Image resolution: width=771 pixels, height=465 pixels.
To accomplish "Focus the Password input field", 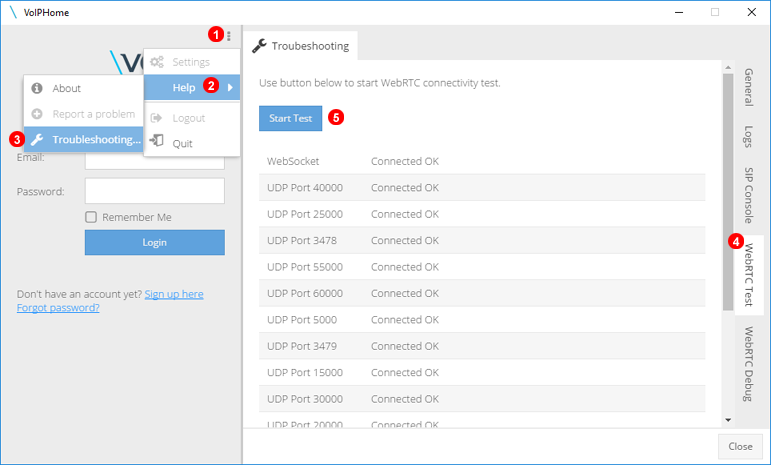I will [x=155, y=191].
